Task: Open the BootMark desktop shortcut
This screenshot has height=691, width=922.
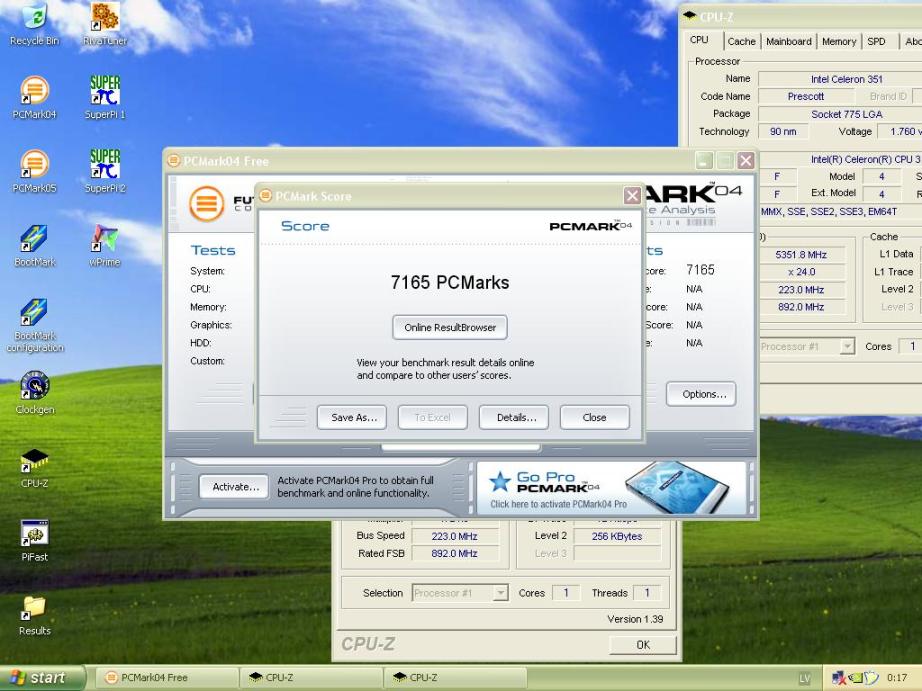Action: (x=34, y=245)
